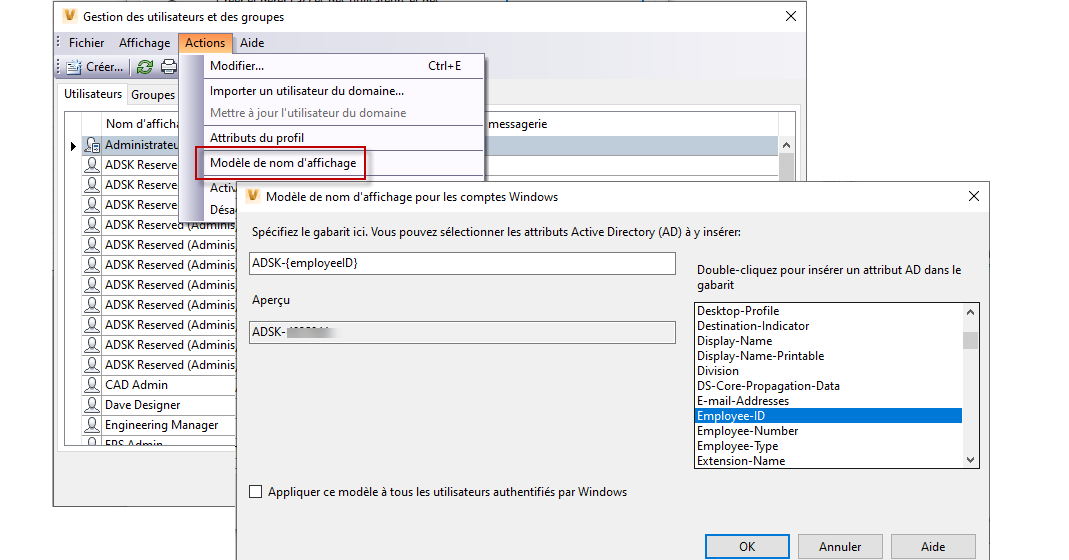Click the Aperçu preview field
1069x560 pixels.
(x=462, y=332)
